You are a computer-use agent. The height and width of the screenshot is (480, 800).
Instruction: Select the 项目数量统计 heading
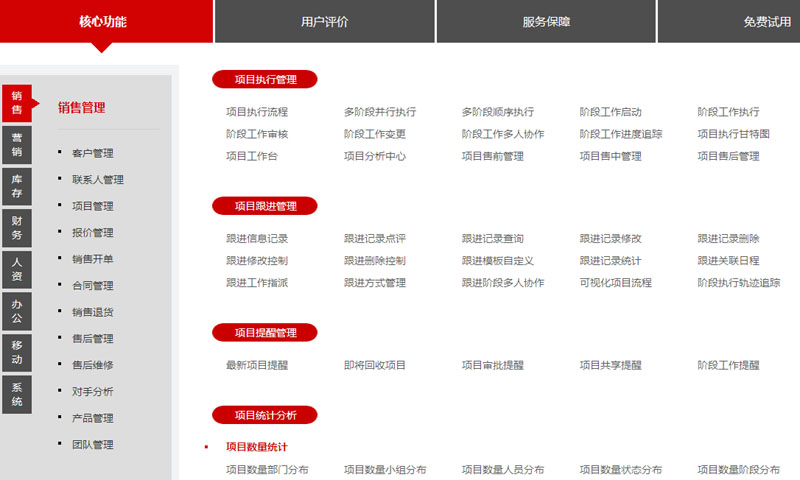[x=256, y=447]
